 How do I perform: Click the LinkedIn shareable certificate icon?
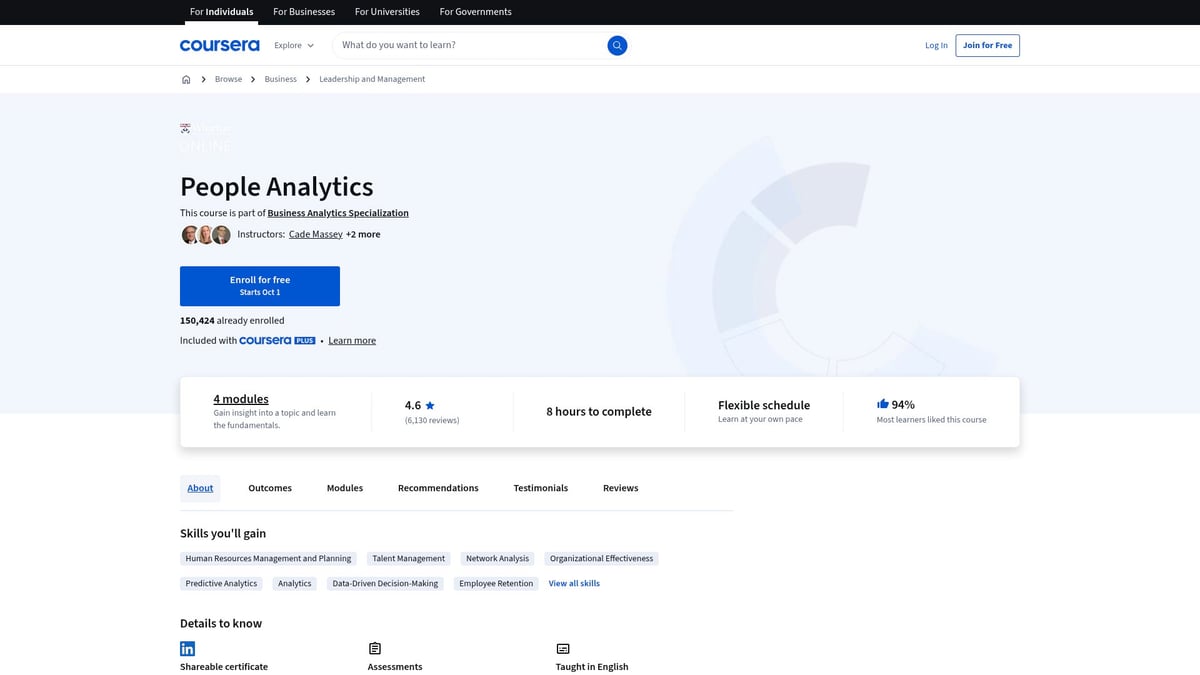(x=187, y=648)
